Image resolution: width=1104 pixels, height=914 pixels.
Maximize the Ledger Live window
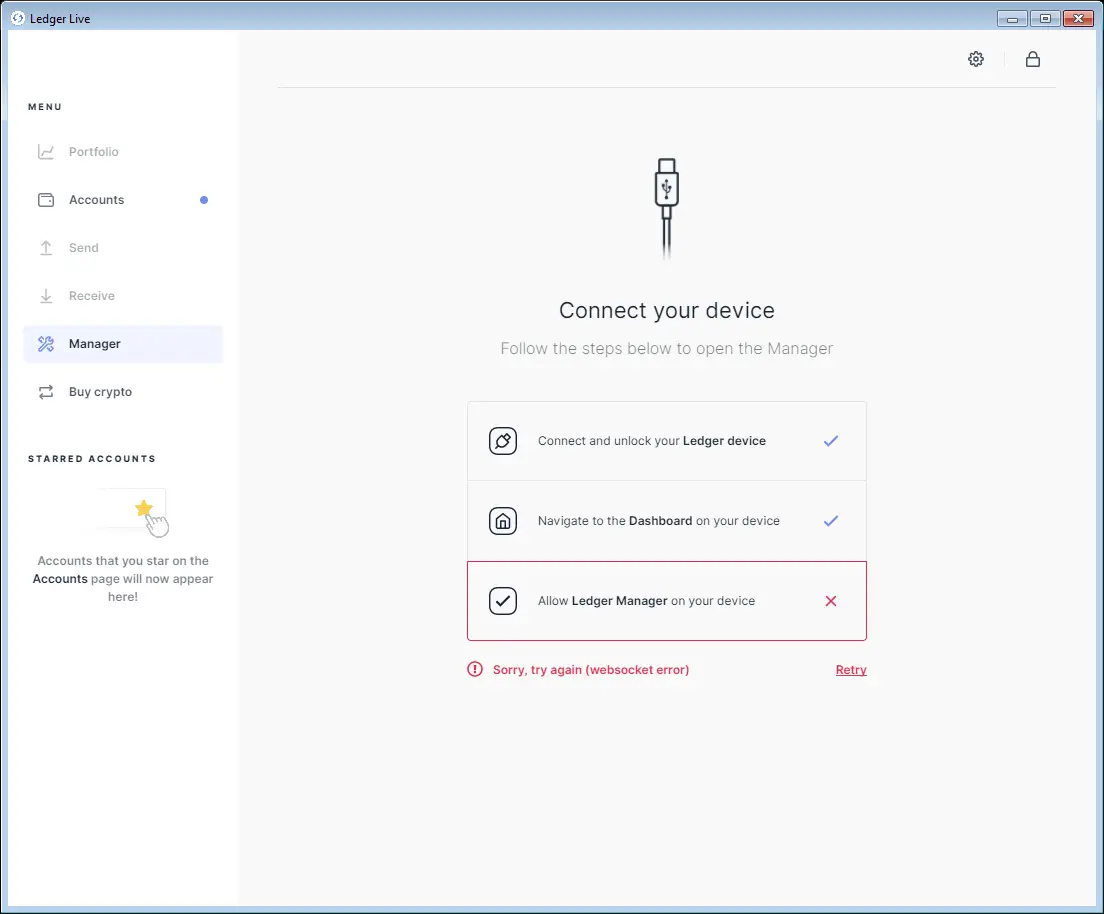pos(1045,19)
